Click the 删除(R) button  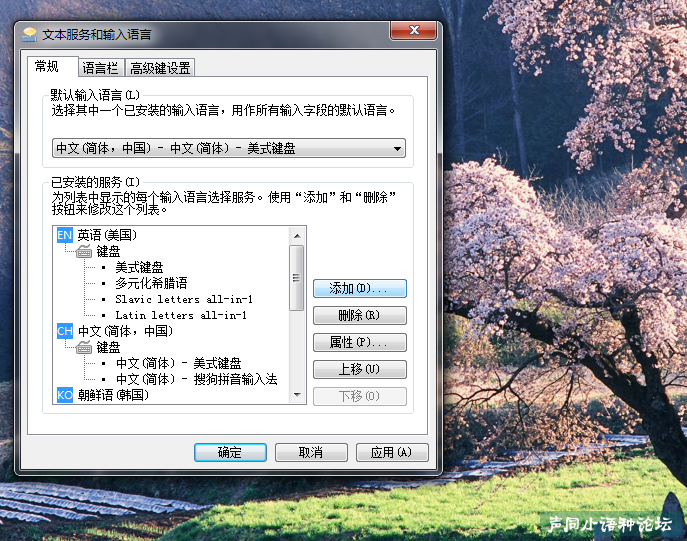point(360,315)
